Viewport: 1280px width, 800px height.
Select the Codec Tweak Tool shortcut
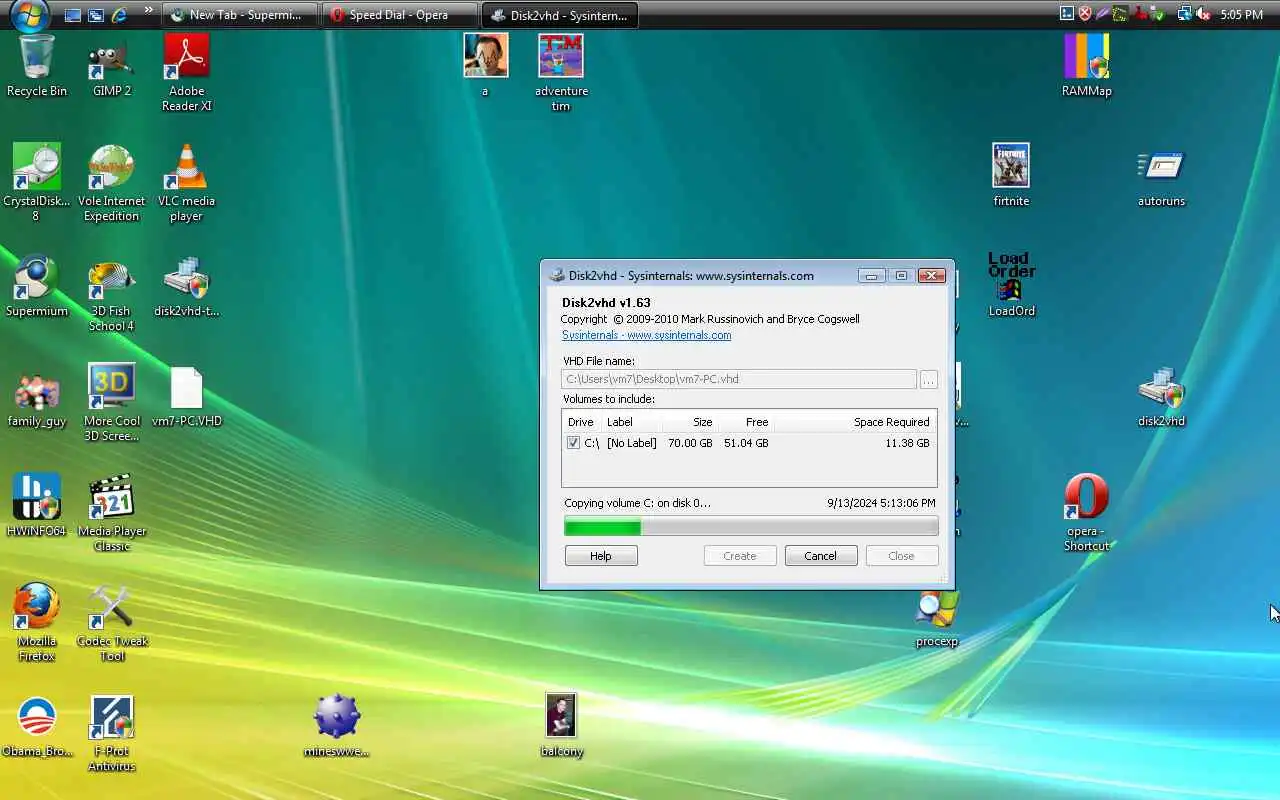click(112, 622)
